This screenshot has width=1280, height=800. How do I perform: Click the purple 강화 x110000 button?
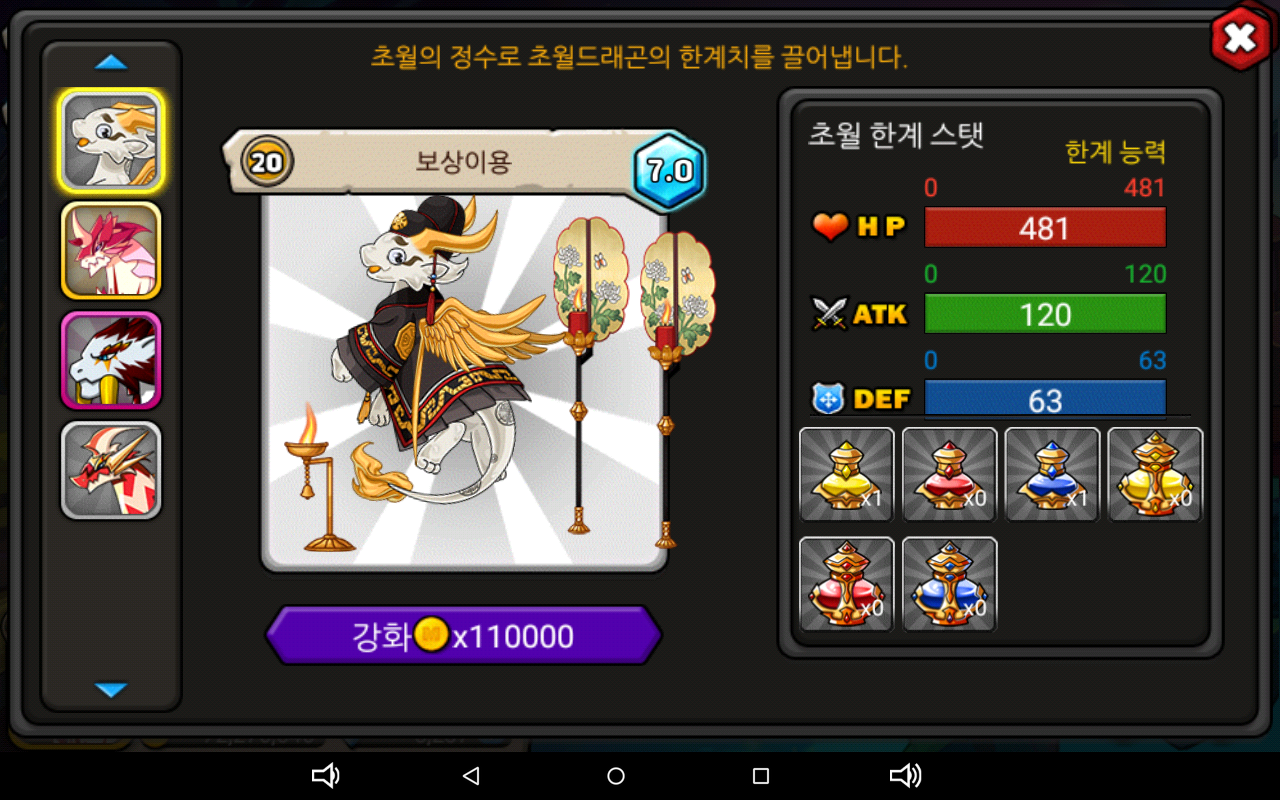pos(464,635)
